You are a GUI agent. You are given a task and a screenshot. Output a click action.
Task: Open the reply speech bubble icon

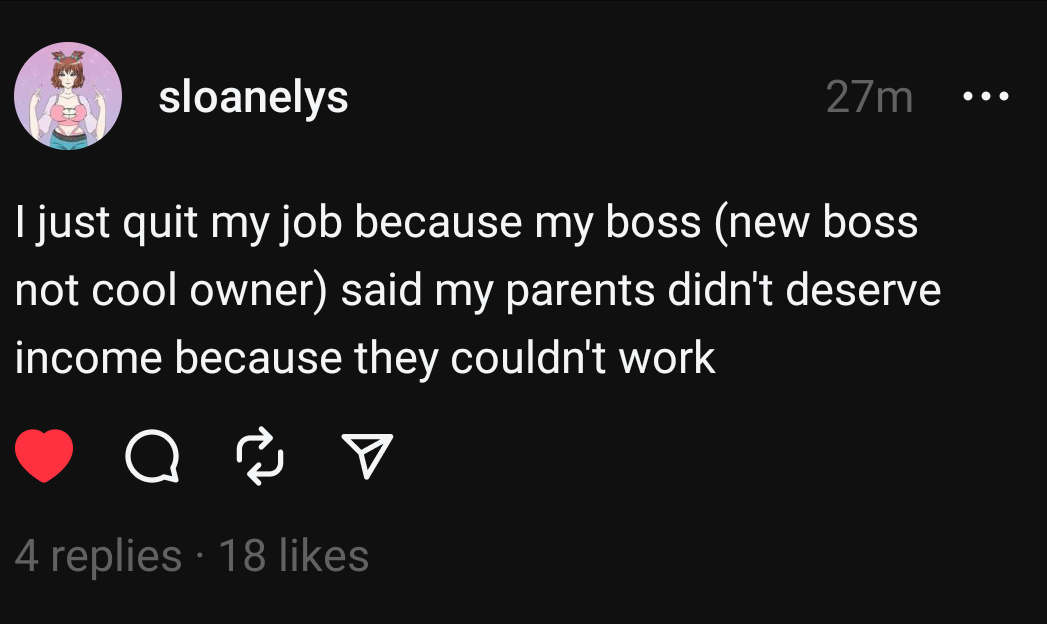152,456
